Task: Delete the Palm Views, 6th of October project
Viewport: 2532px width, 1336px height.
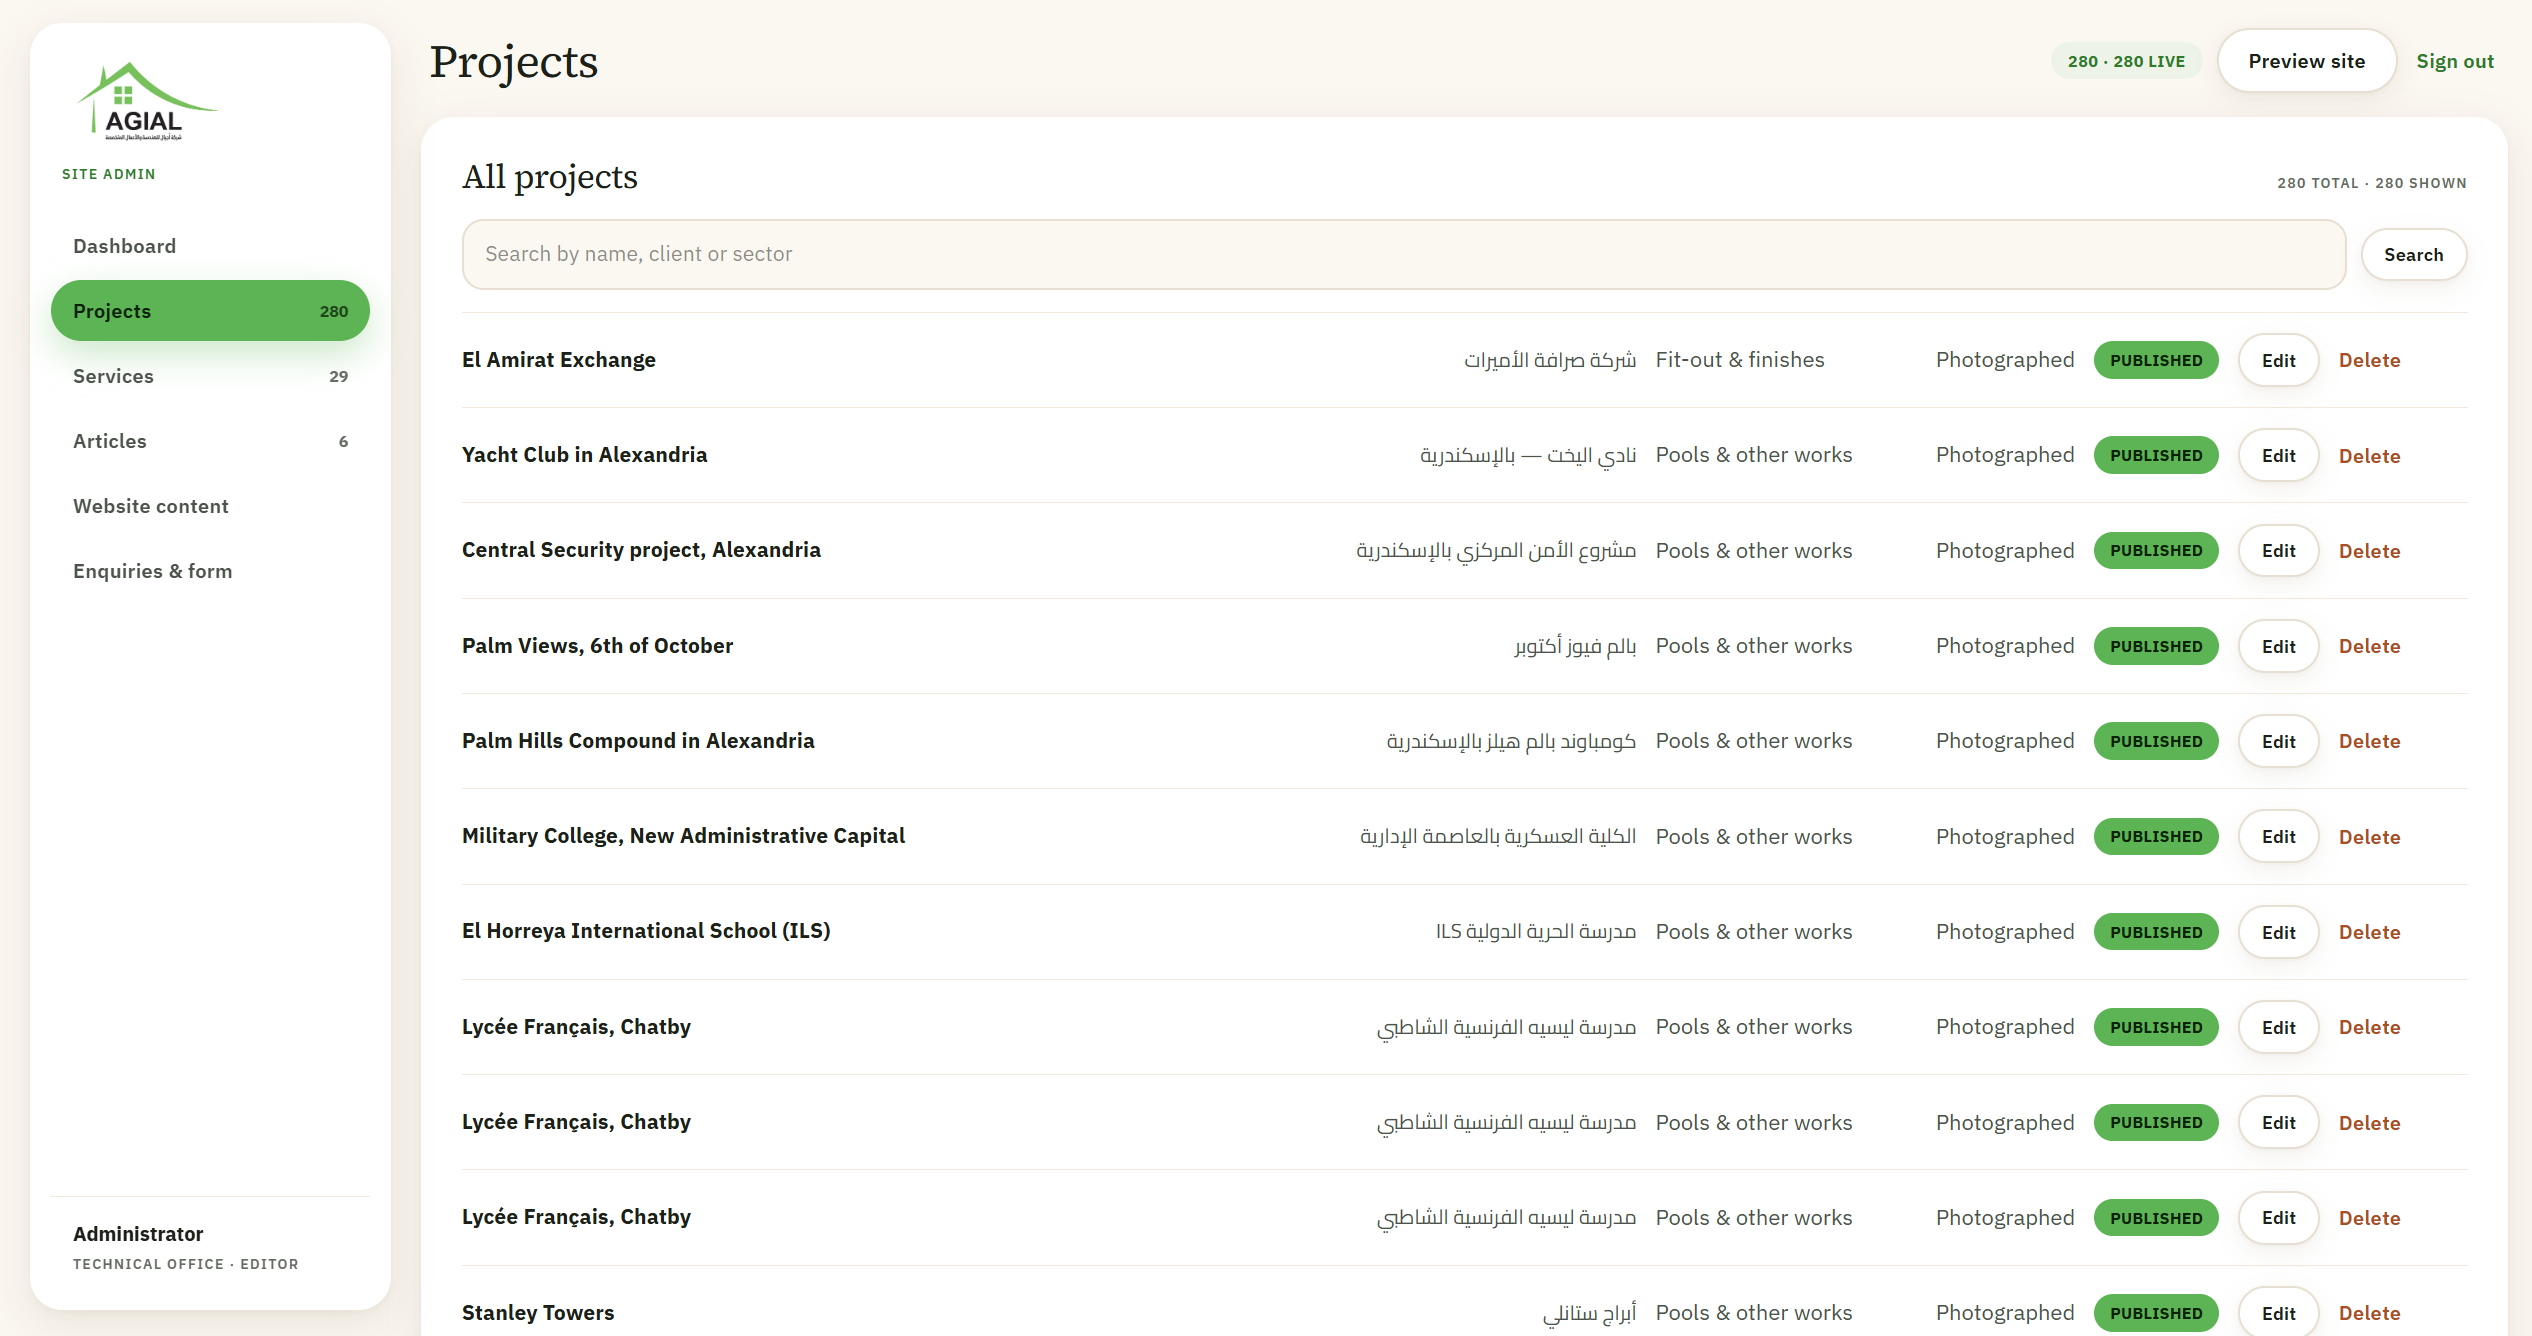Action: (2369, 646)
